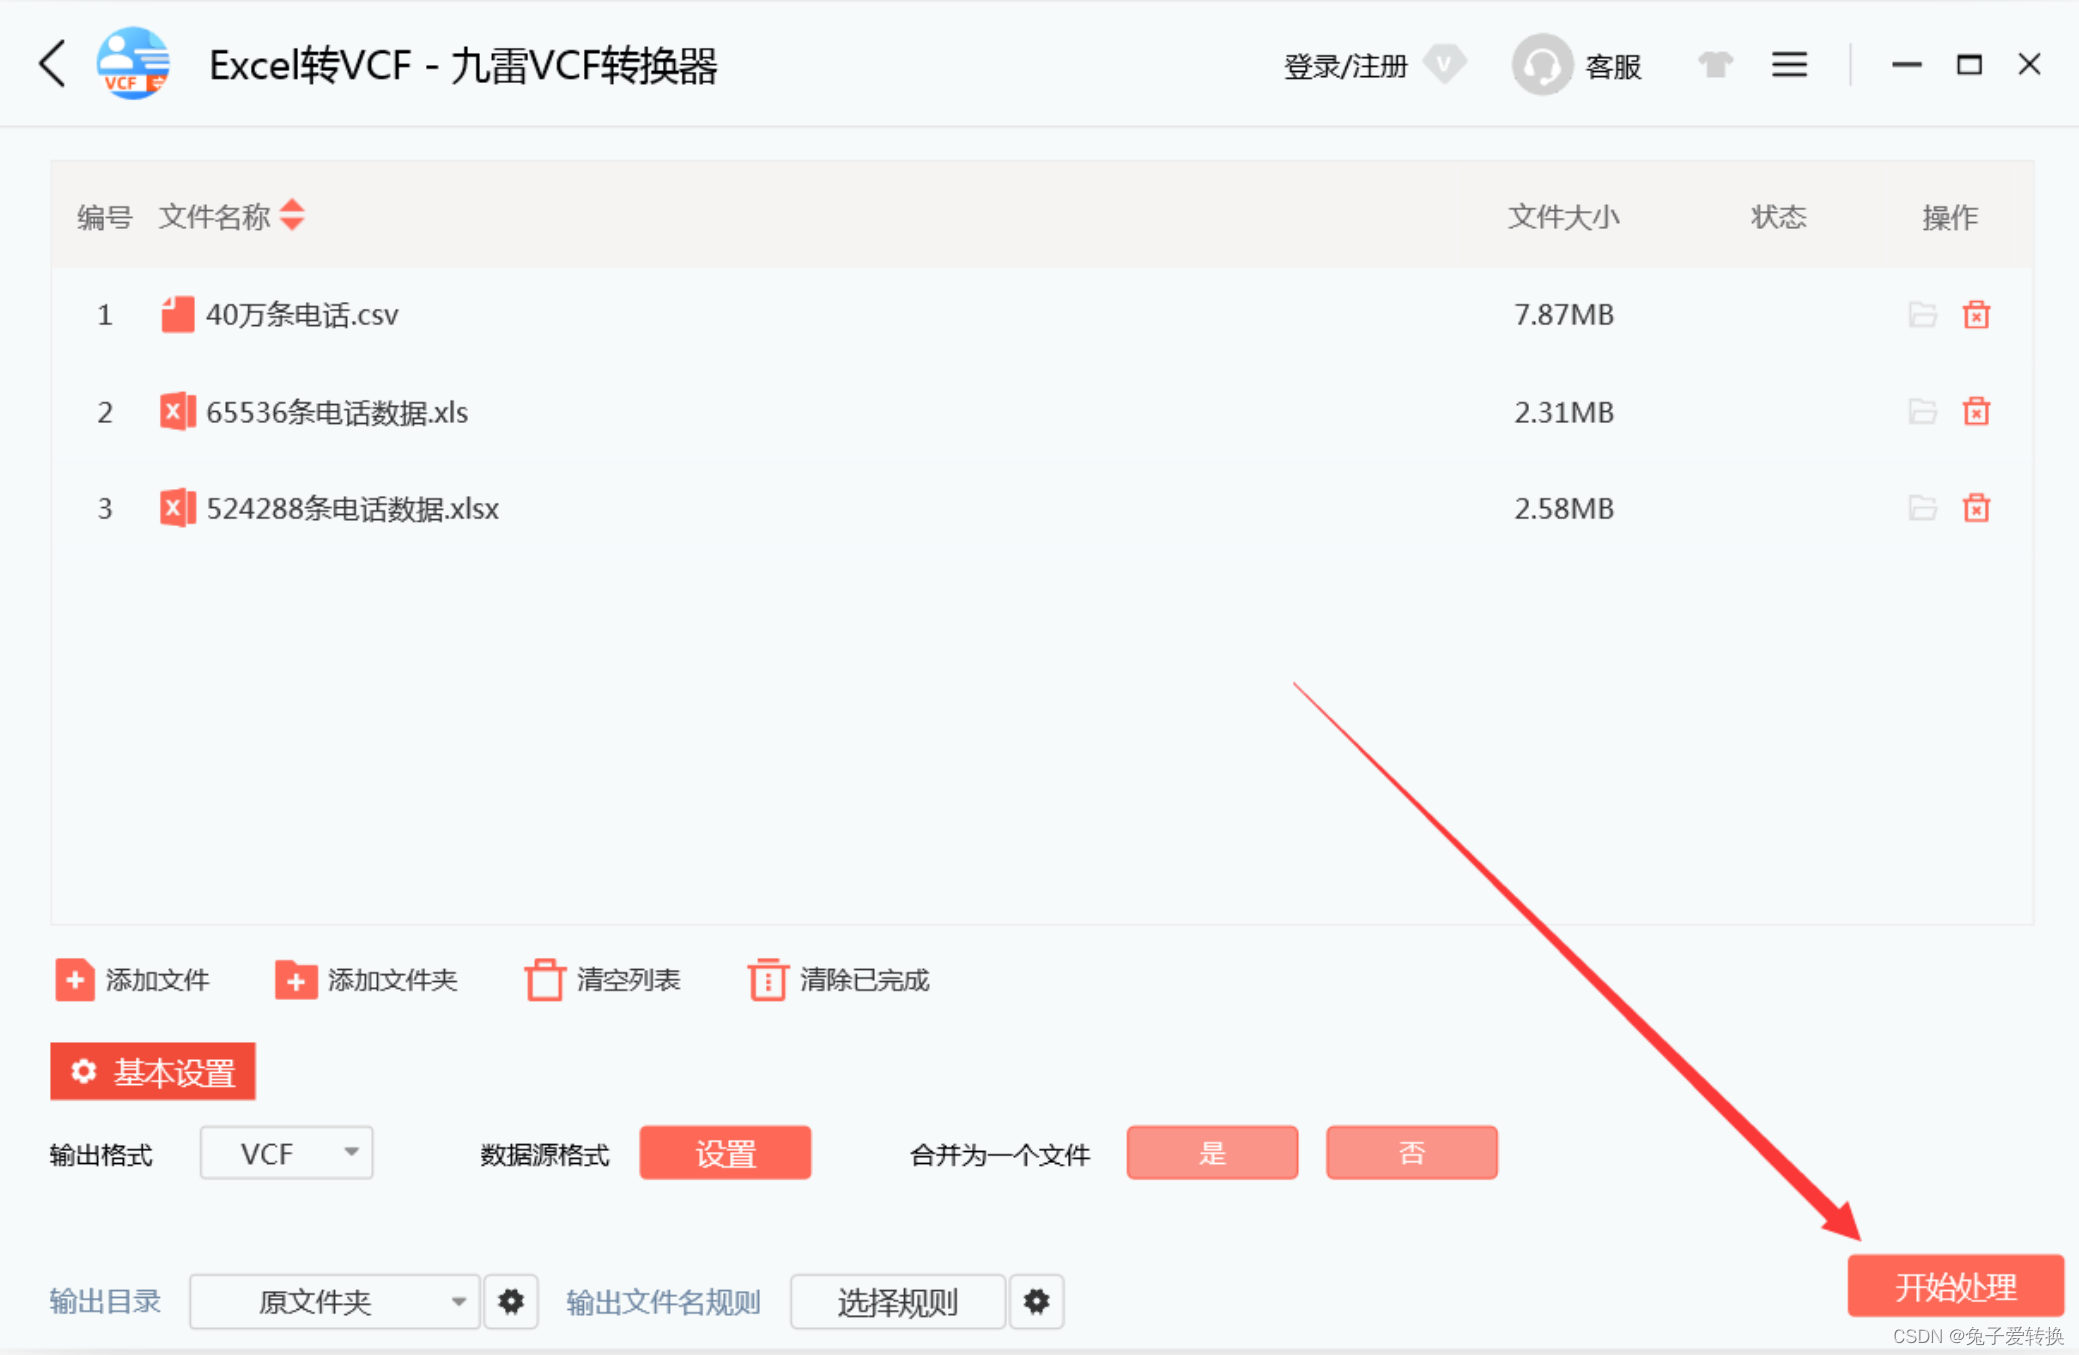Click 添加文件 to add files

click(133, 980)
